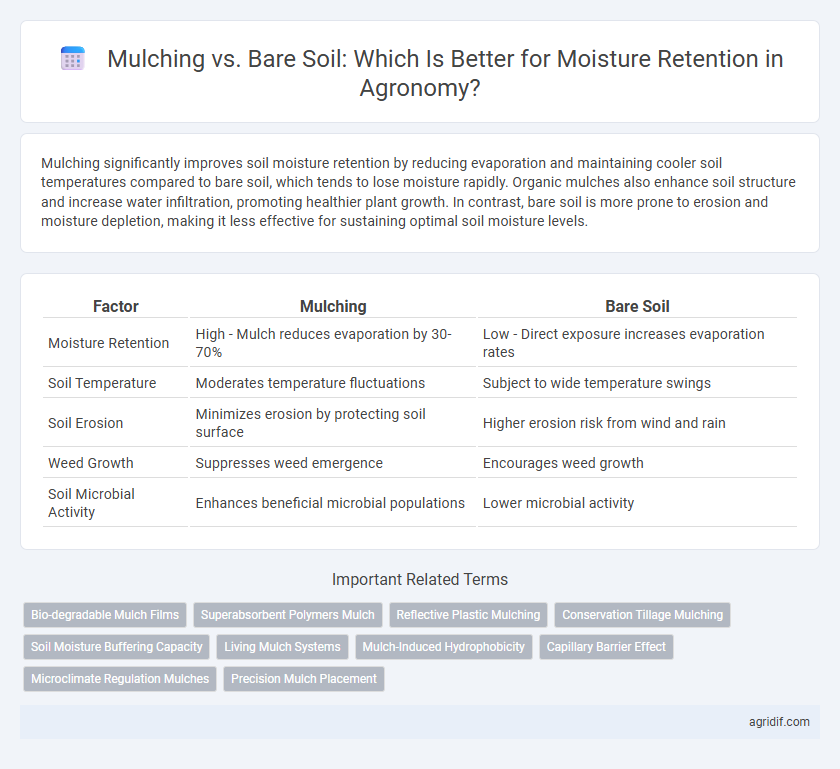Click the Factor column header
Image resolution: width=840 pixels, height=769 pixels.
click(x=116, y=306)
